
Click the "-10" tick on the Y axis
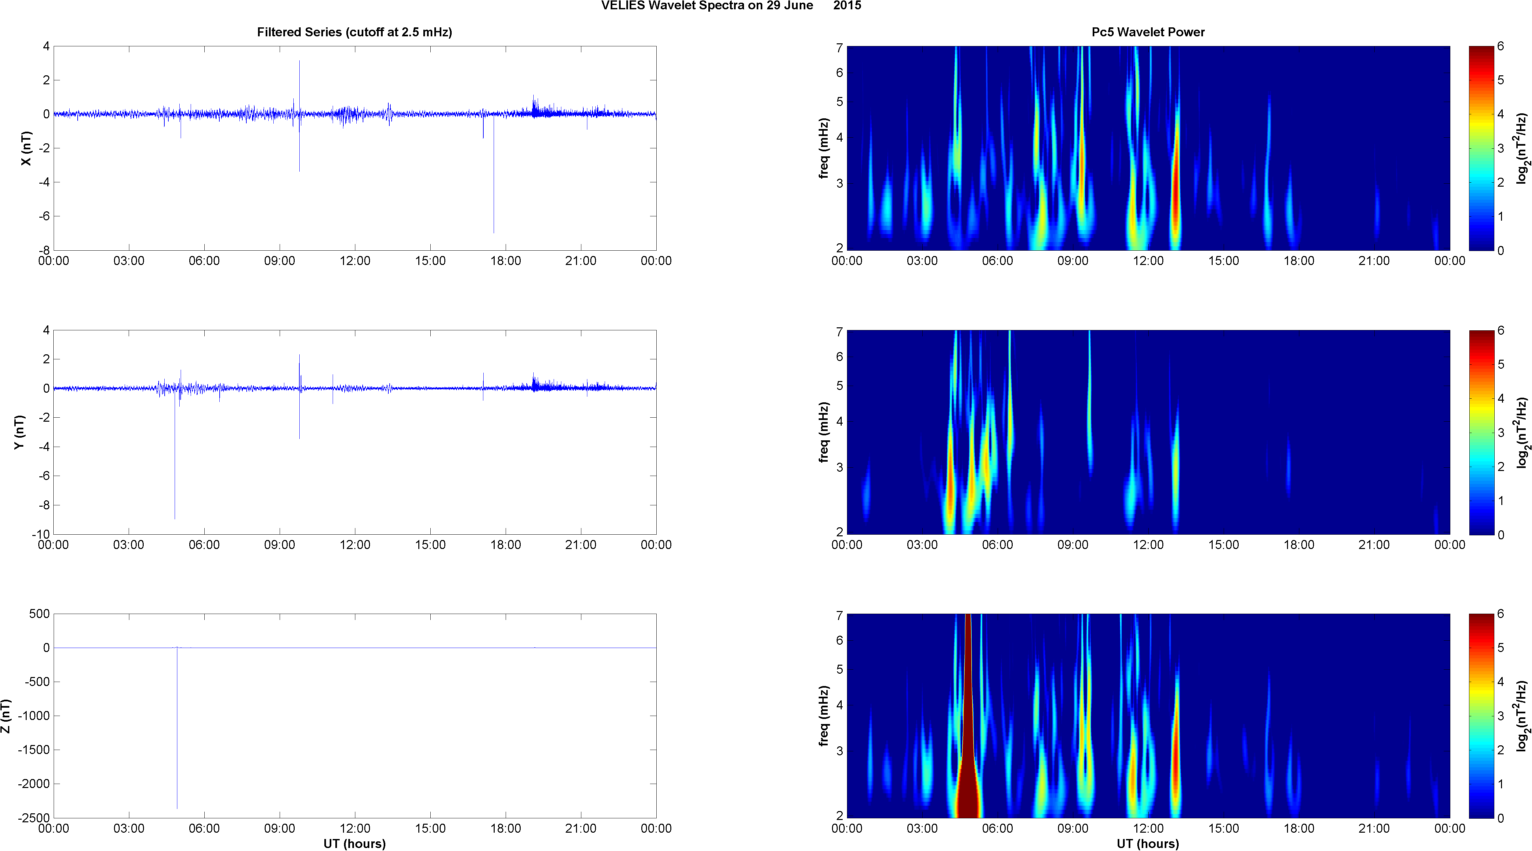pos(40,534)
